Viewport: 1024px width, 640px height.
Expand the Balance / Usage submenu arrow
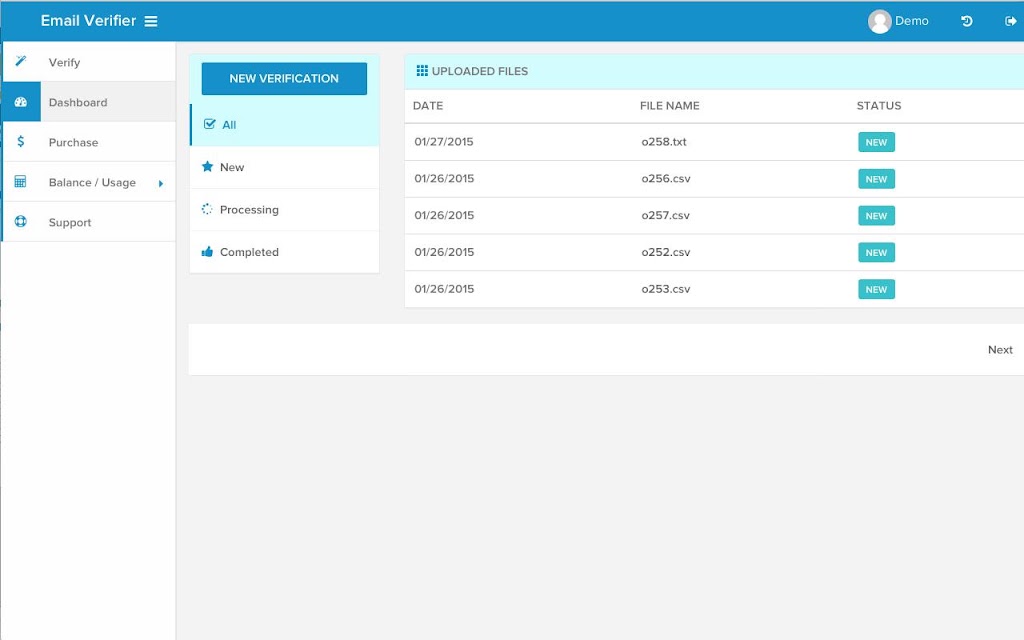click(x=161, y=184)
